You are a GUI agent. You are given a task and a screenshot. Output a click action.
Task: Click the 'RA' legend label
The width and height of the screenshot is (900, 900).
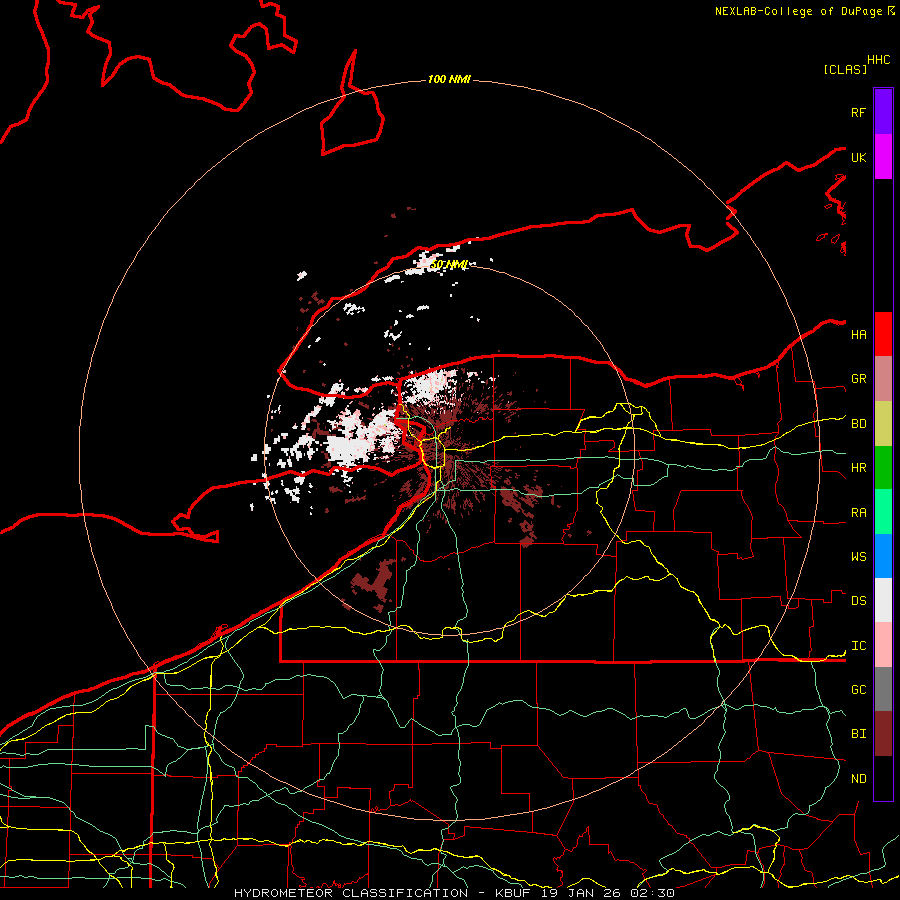tap(858, 513)
